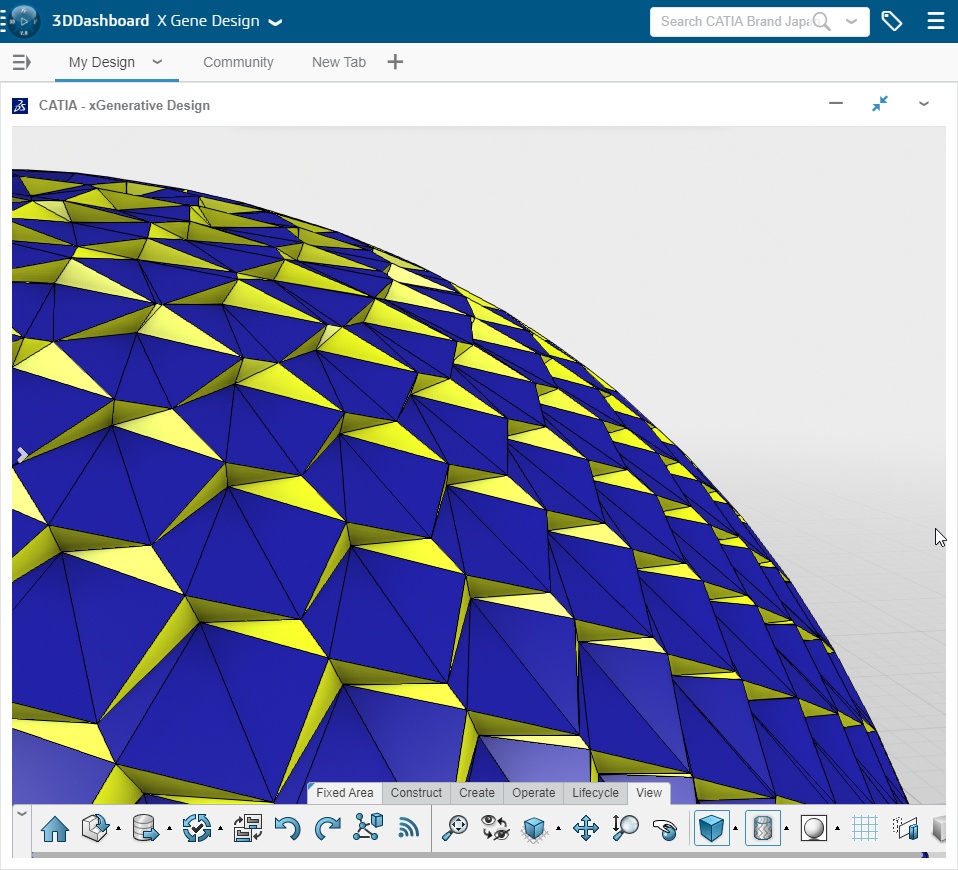Click the 3DEXPERIENCE compass icon
This screenshot has height=870, width=958.
tap(24, 21)
